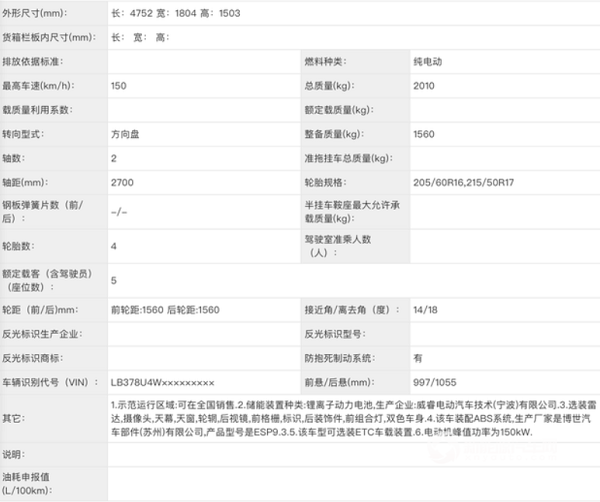Select the fuel type value 纯电动
The height and width of the screenshot is (502, 600).
click(427, 62)
